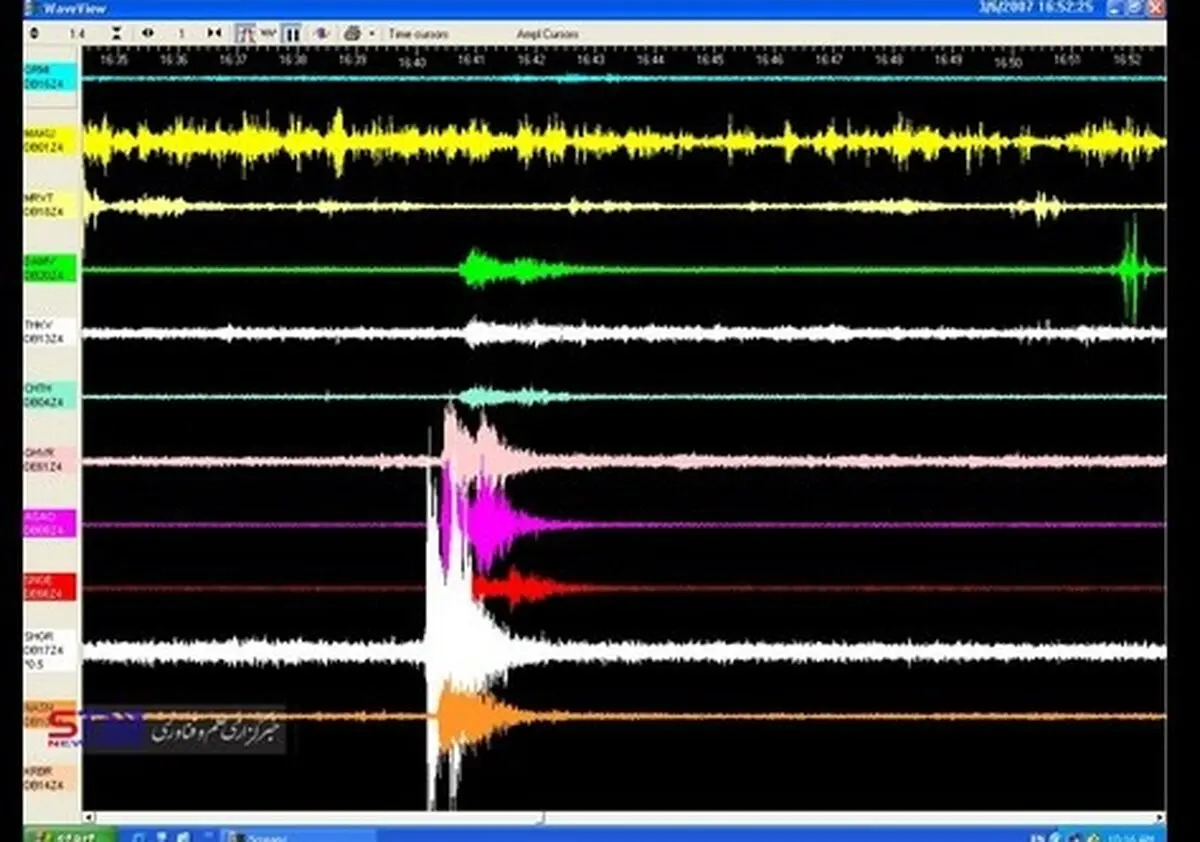This screenshot has height=842, width=1200.
Task: Select the magenta ASAO channel label
Action: (x=50, y=523)
